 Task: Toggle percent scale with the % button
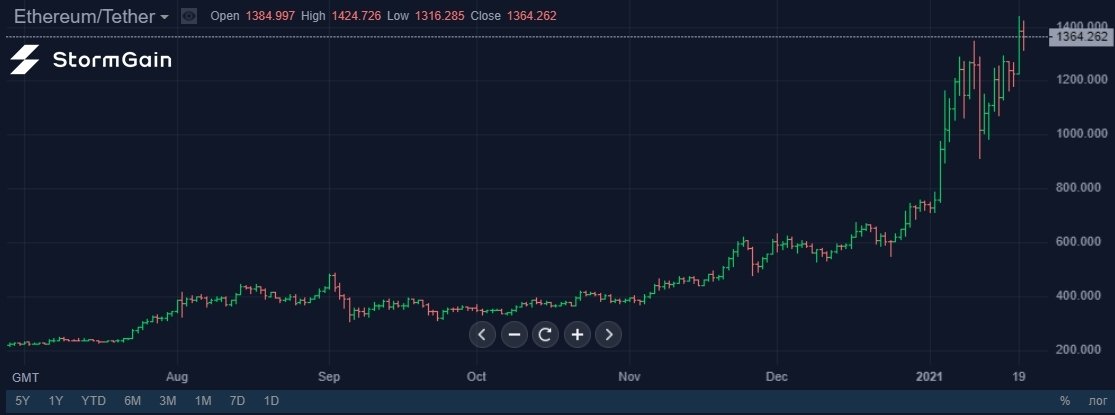1065,401
